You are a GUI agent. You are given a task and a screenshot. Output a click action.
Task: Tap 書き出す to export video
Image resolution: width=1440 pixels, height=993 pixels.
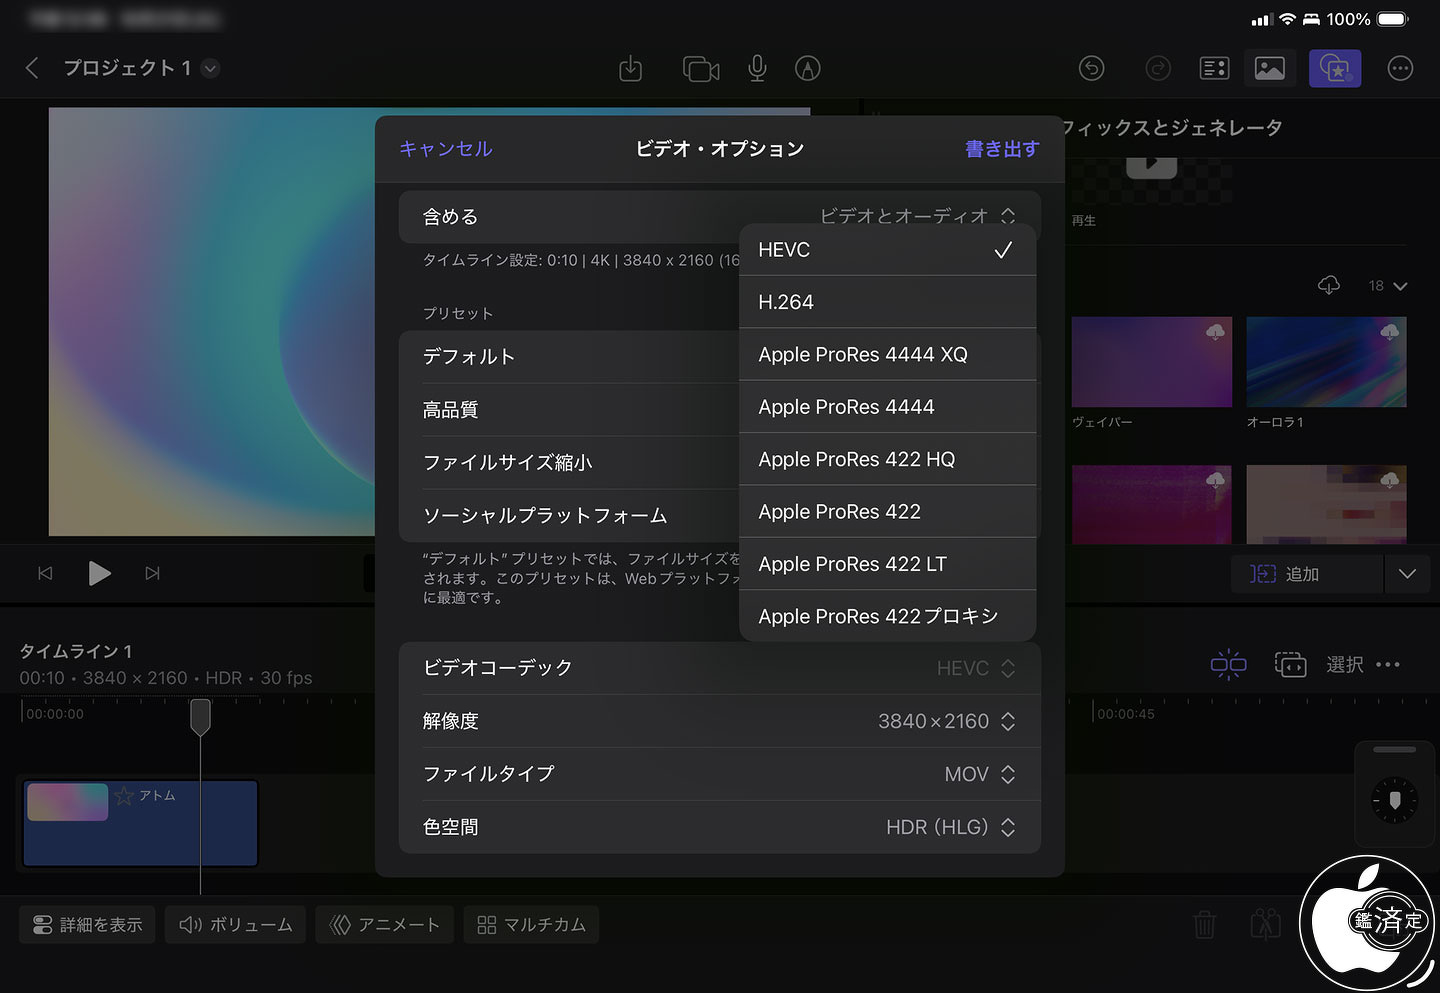pyautogui.click(x=1001, y=149)
